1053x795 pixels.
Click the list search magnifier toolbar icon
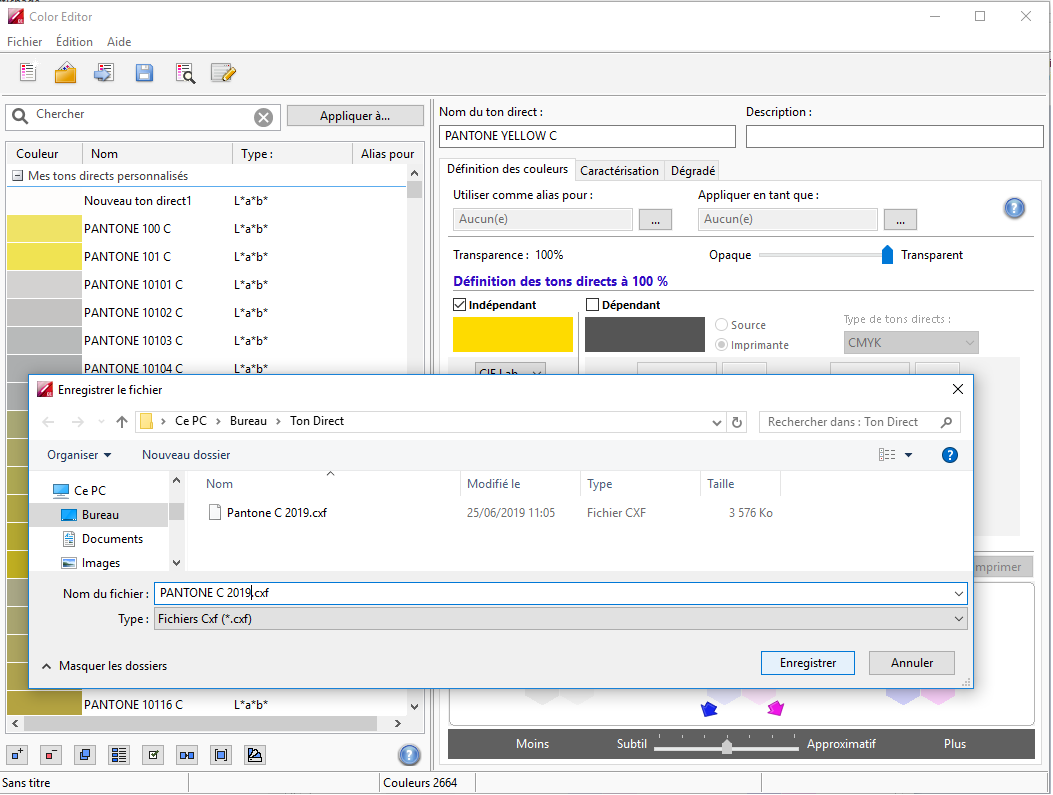[185, 73]
